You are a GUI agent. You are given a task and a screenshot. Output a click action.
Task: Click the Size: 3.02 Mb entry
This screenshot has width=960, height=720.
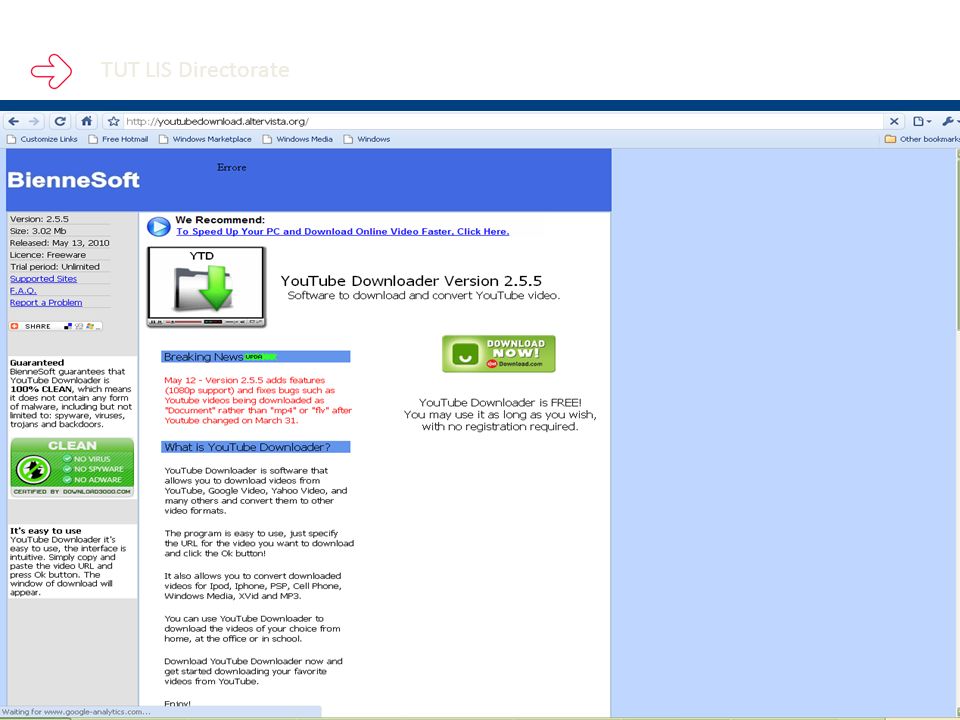point(38,231)
